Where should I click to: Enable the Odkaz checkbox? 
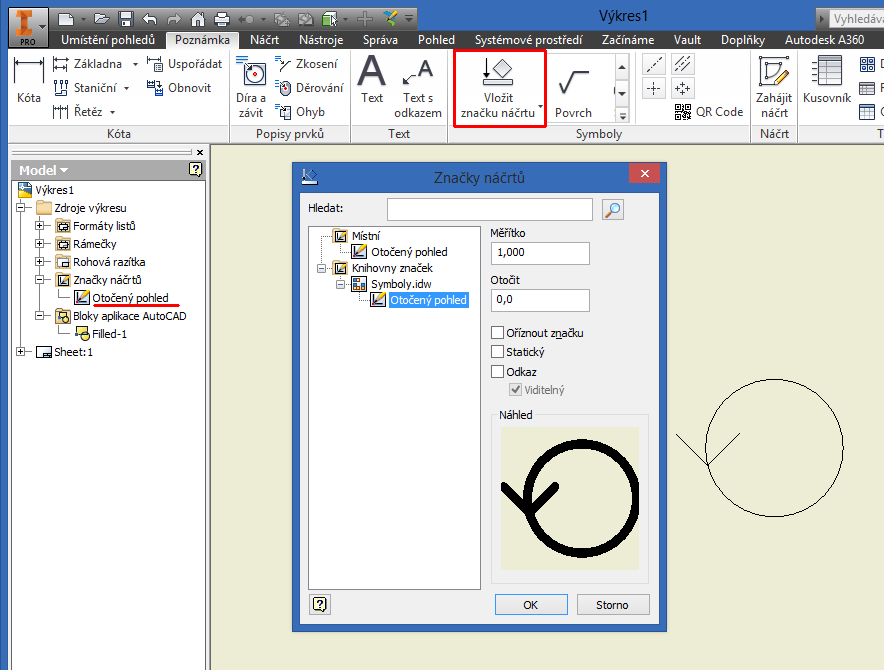click(x=497, y=372)
